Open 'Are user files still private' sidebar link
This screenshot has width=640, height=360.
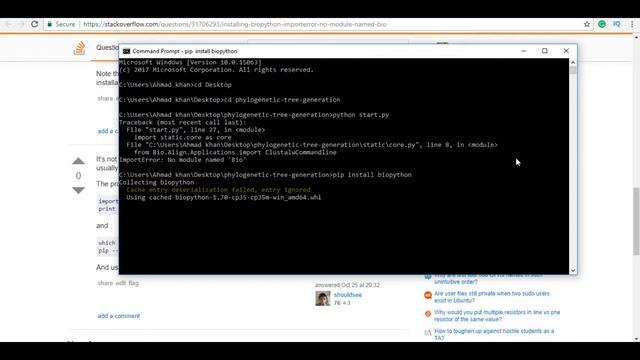492,297
